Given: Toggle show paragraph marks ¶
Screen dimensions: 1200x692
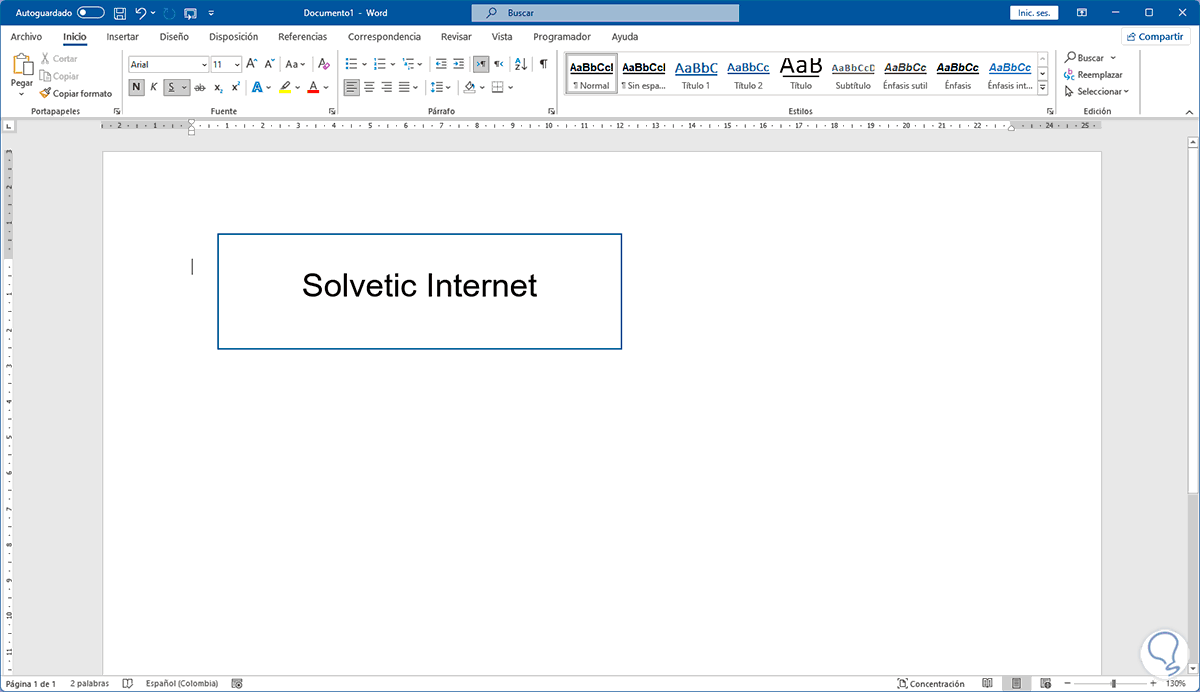Looking at the screenshot, I should click(x=543, y=63).
